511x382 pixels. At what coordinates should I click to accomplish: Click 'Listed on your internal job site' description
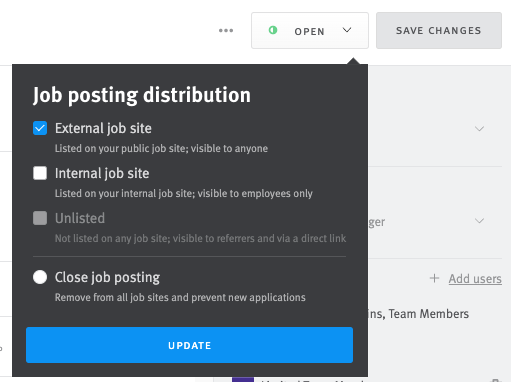click(x=184, y=193)
